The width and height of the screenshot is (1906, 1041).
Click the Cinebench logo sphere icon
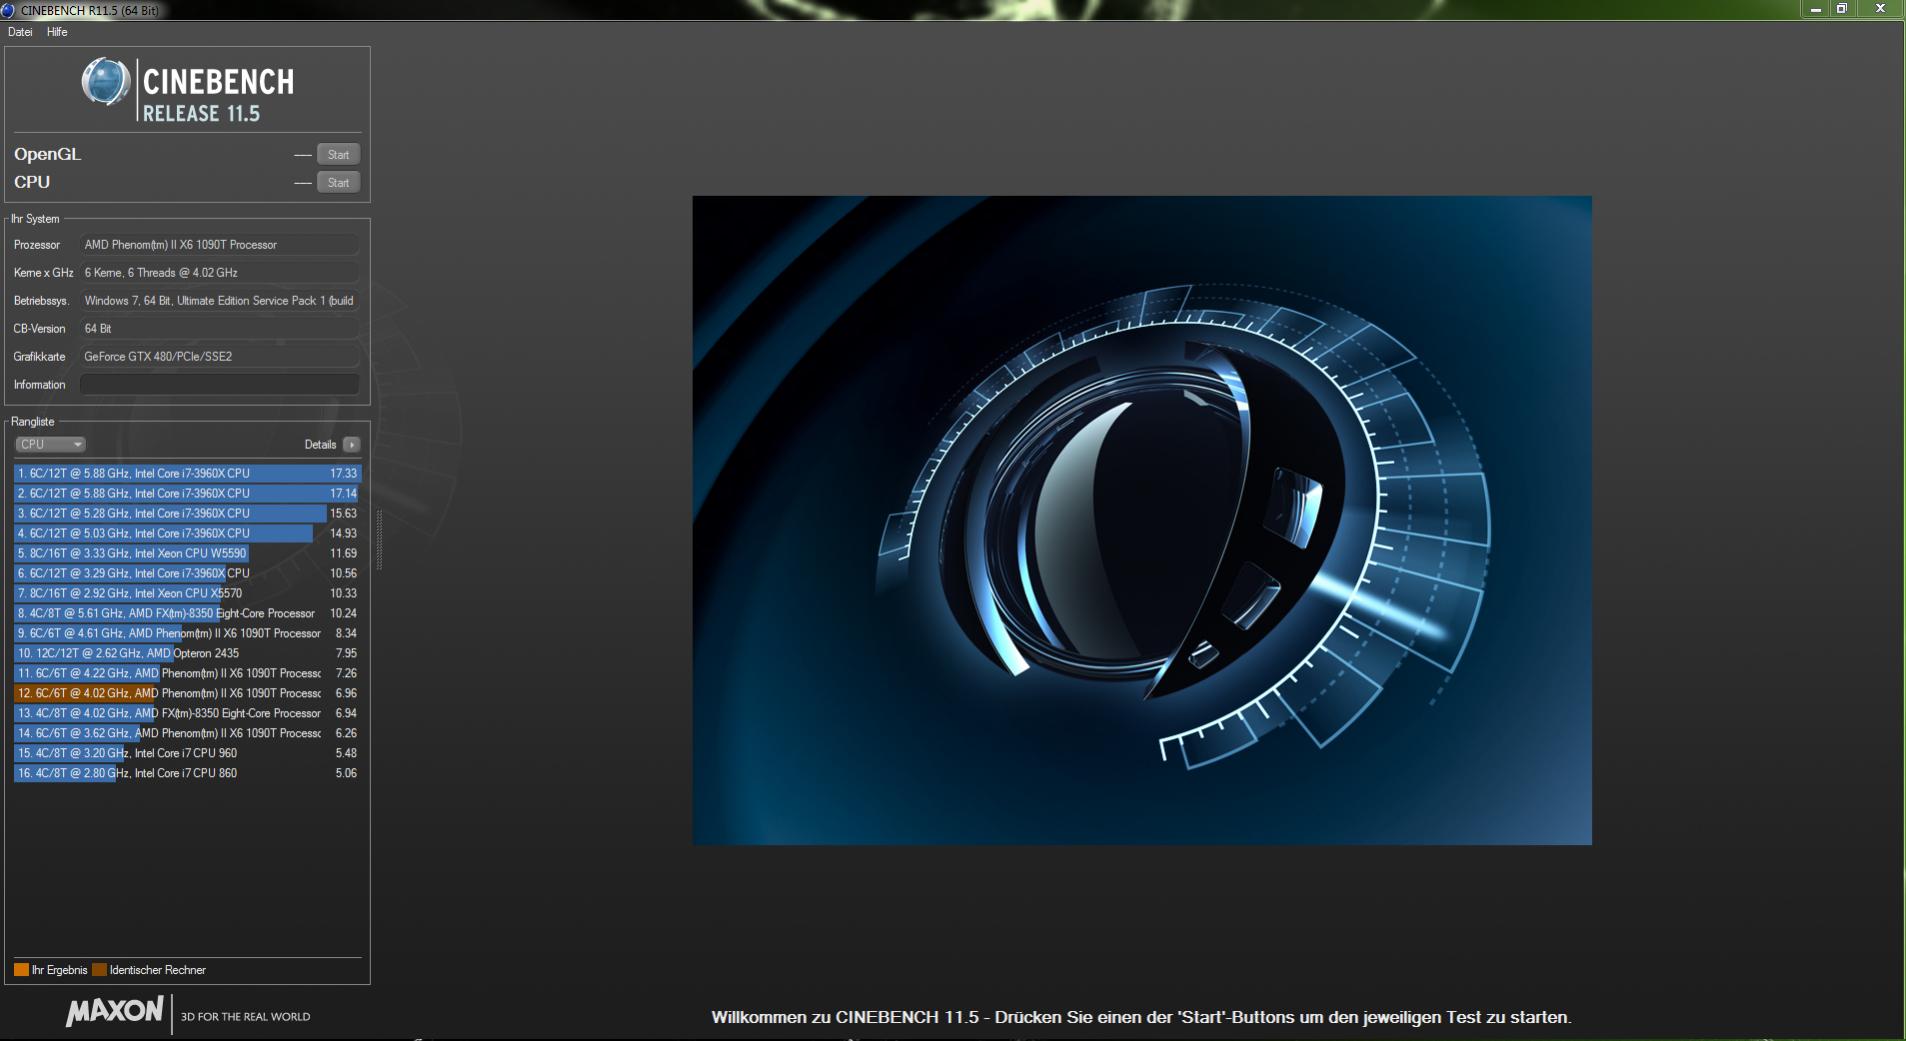(x=106, y=82)
